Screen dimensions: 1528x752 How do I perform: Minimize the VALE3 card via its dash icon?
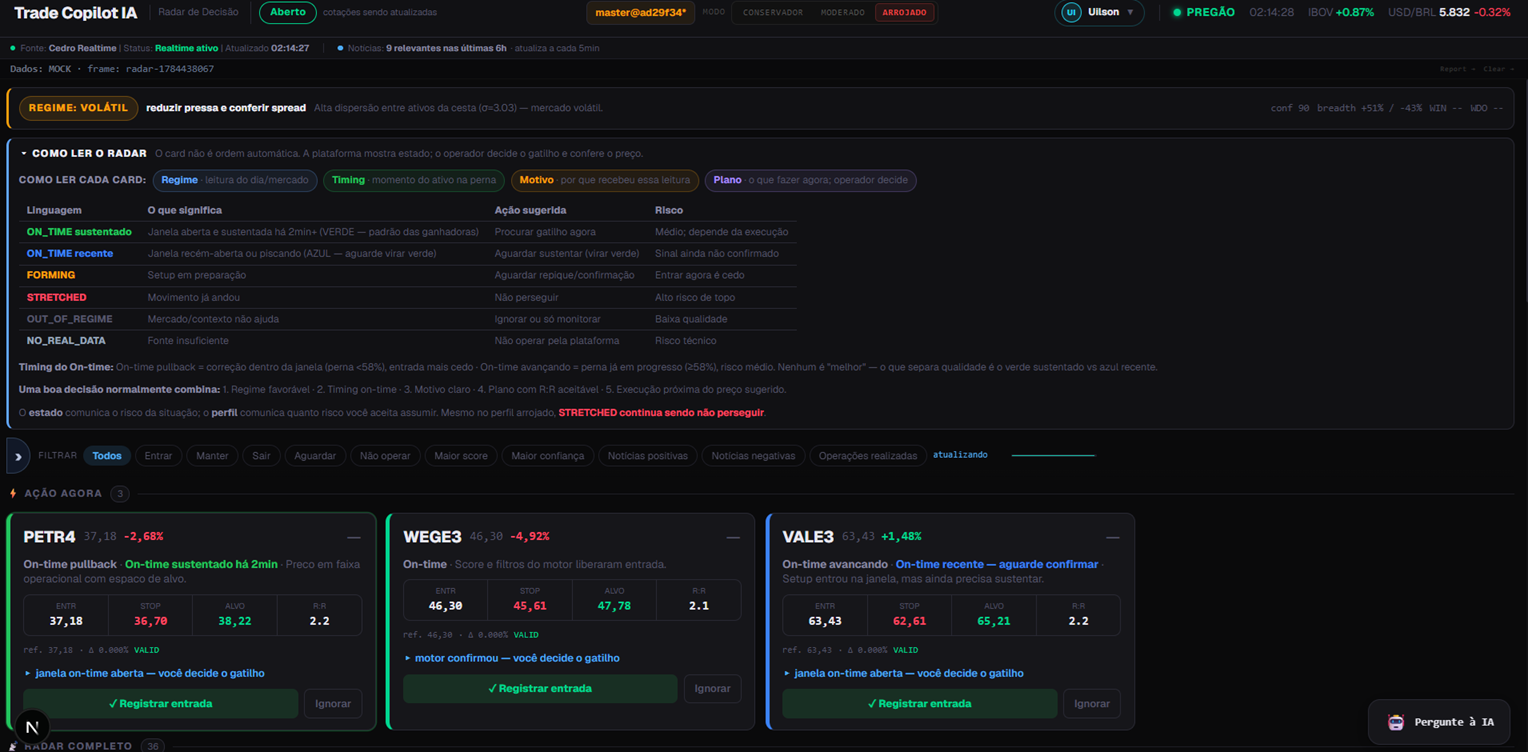point(1112,538)
